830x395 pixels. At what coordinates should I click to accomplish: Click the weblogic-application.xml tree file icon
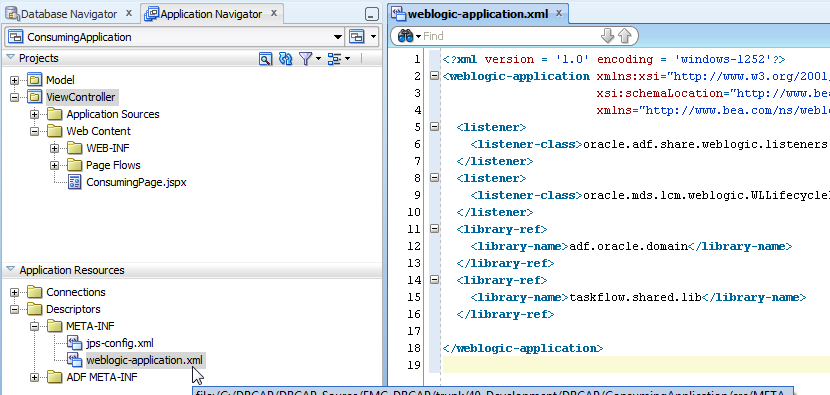74,360
